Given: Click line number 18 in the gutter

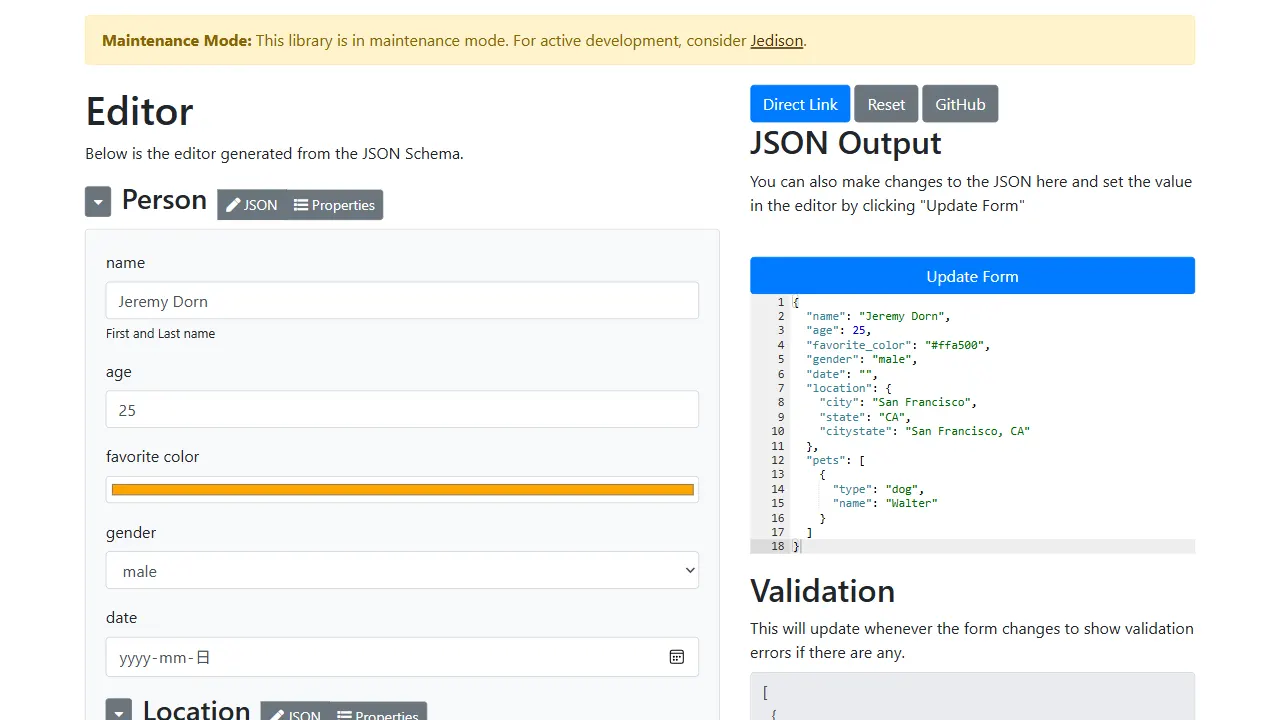Looking at the screenshot, I should [777, 547].
